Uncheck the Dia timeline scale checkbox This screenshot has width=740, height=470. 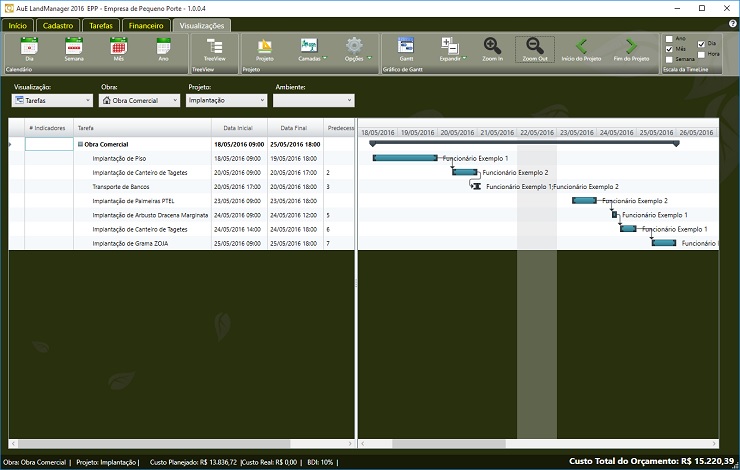coord(701,44)
